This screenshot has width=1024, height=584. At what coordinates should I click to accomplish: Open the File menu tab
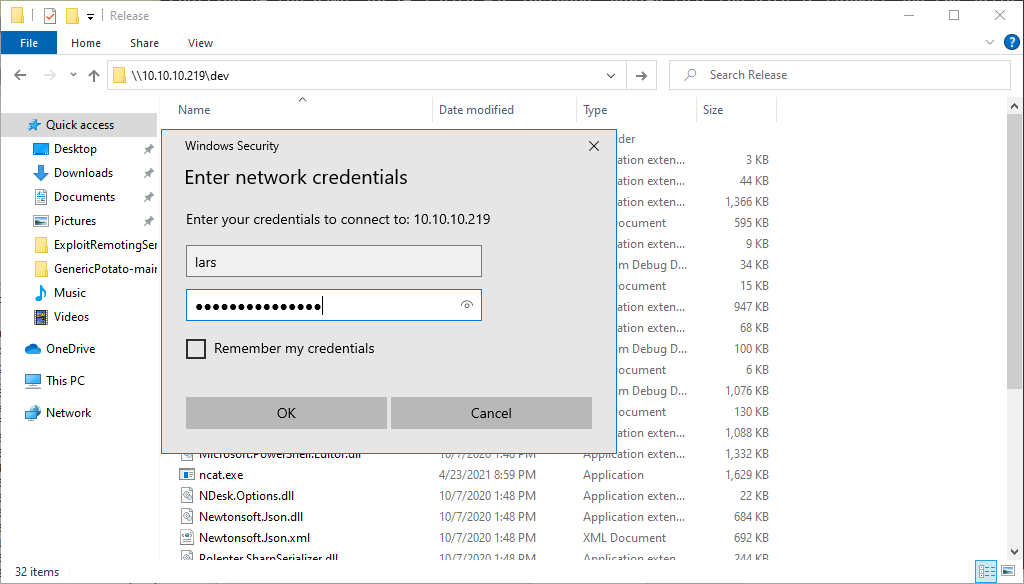[29, 43]
